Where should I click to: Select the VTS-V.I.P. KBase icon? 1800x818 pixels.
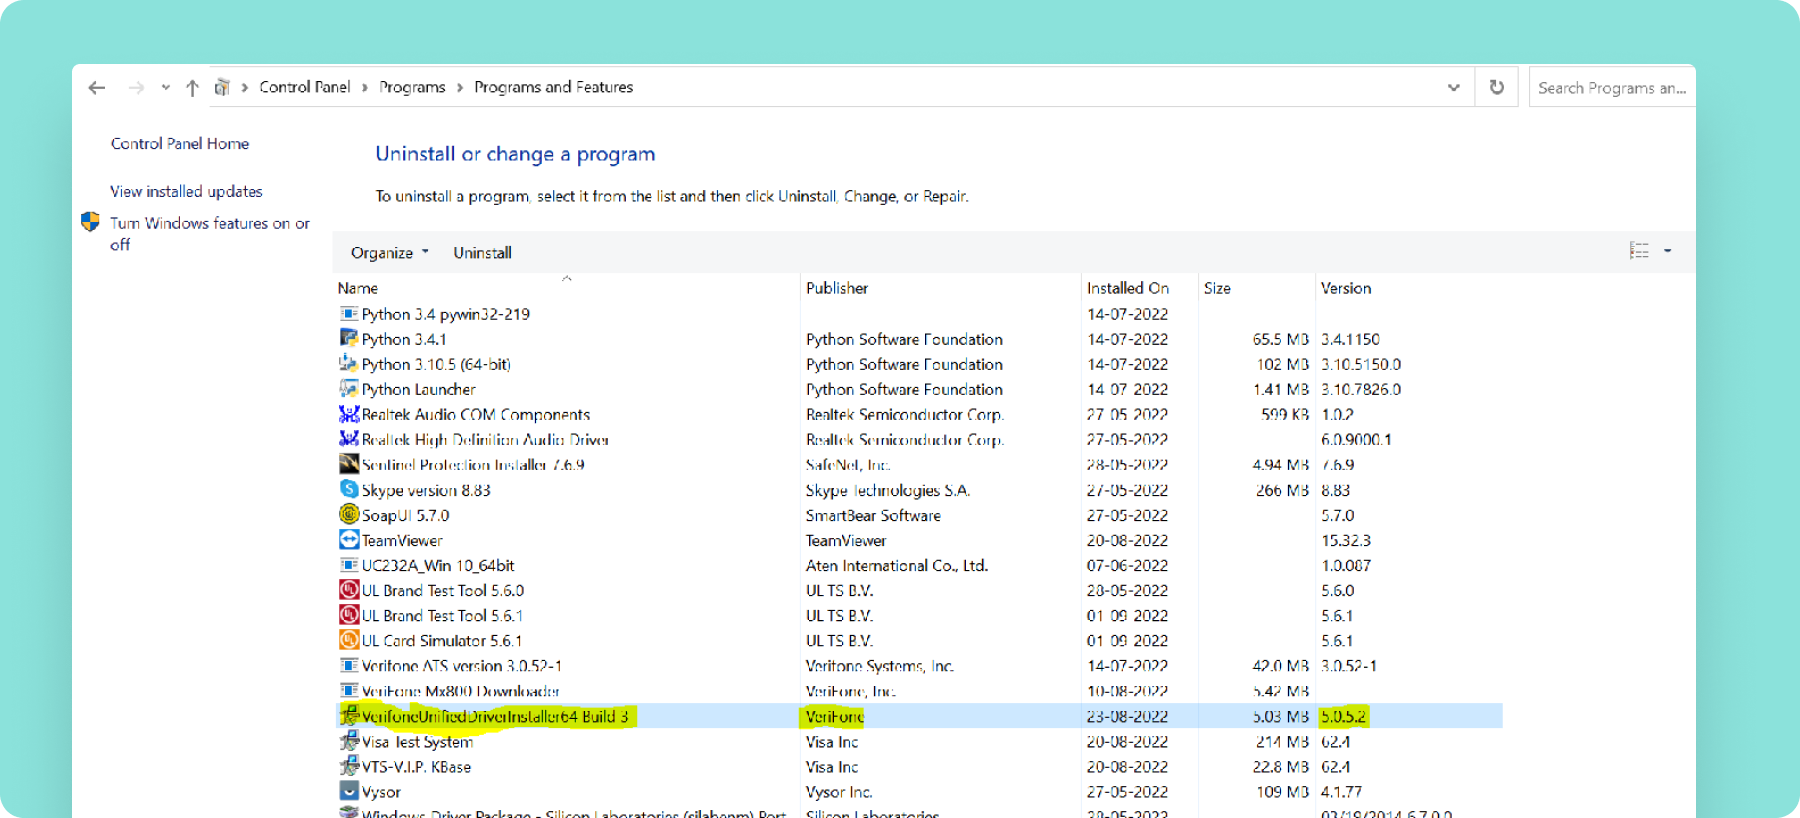349,766
